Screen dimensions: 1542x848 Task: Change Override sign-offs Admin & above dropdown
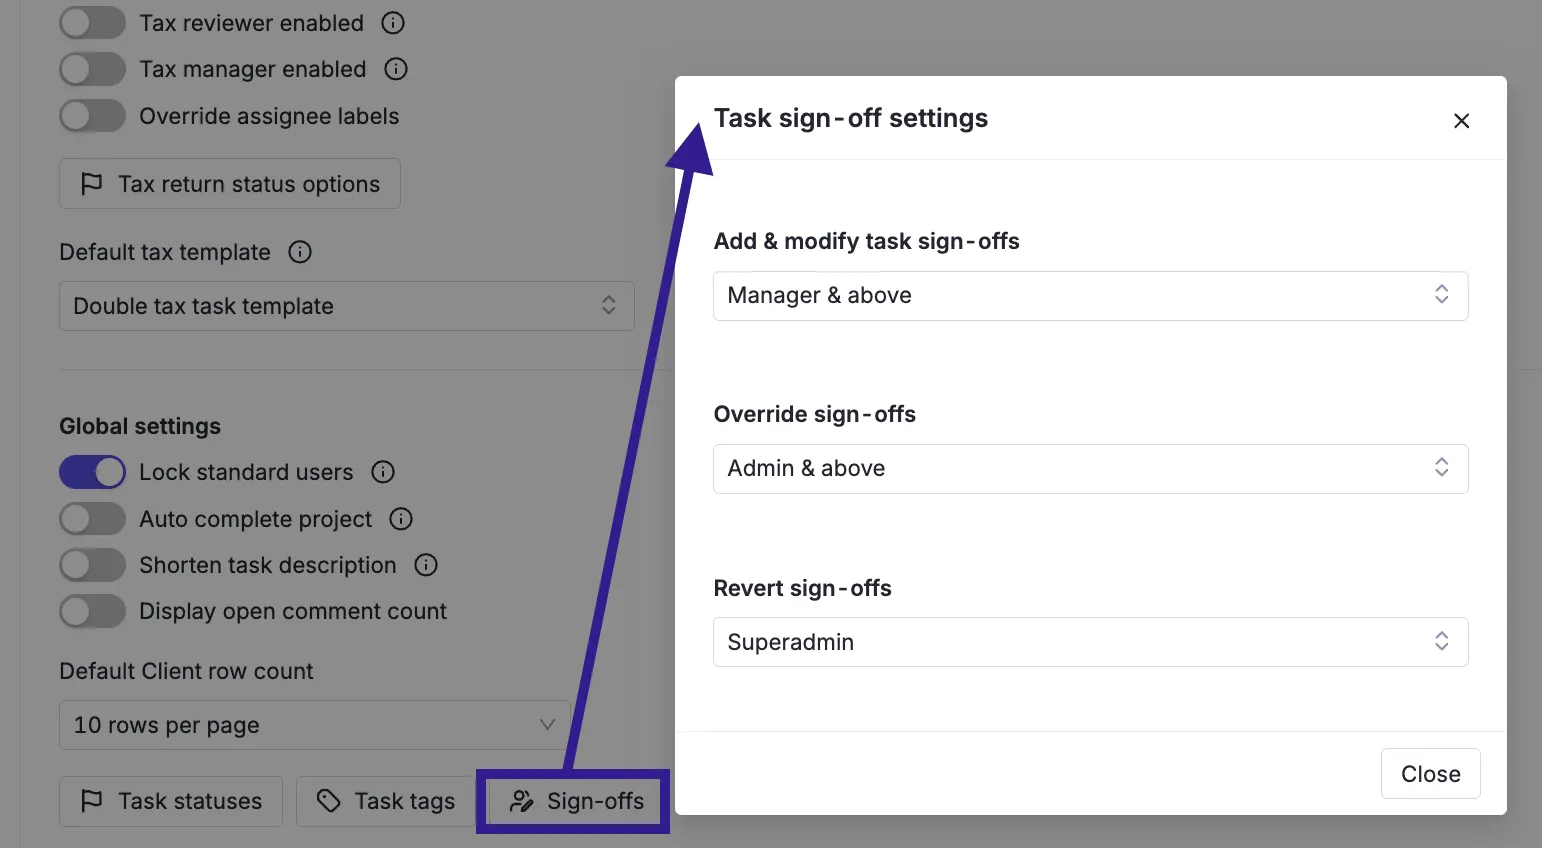1090,469
